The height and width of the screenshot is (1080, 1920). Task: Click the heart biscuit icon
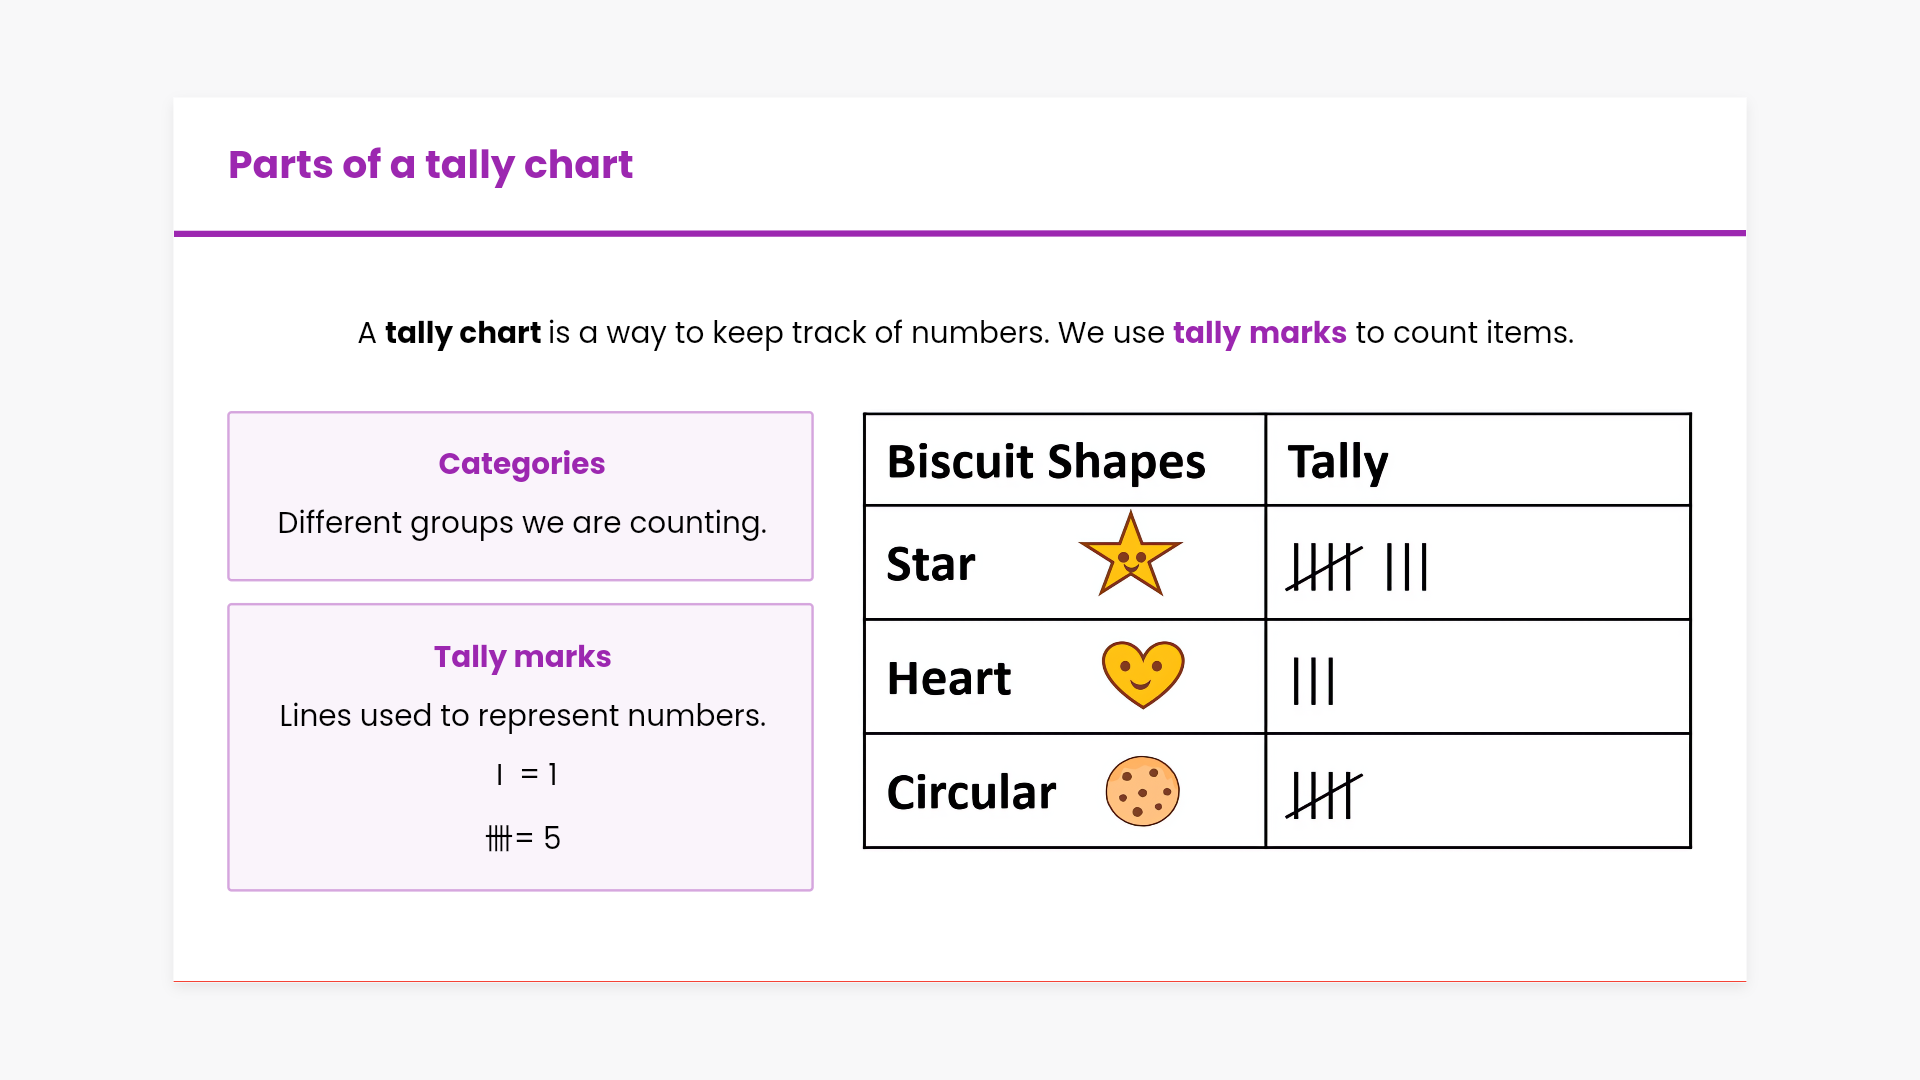pyautogui.click(x=1142, y=674)
